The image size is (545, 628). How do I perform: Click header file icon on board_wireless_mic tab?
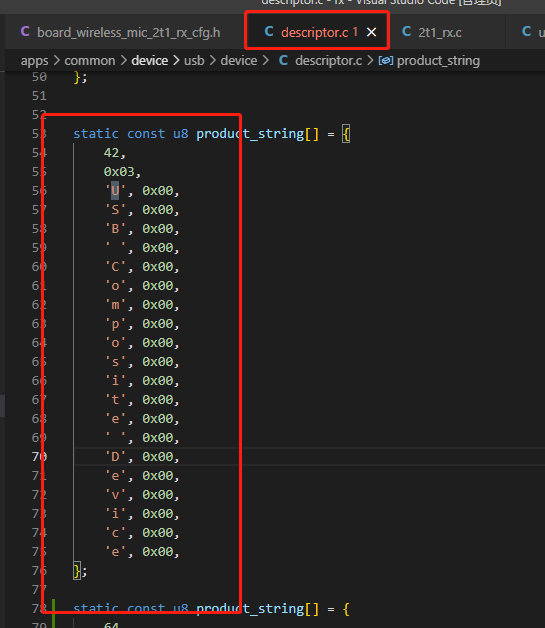[x=25, y=32]
